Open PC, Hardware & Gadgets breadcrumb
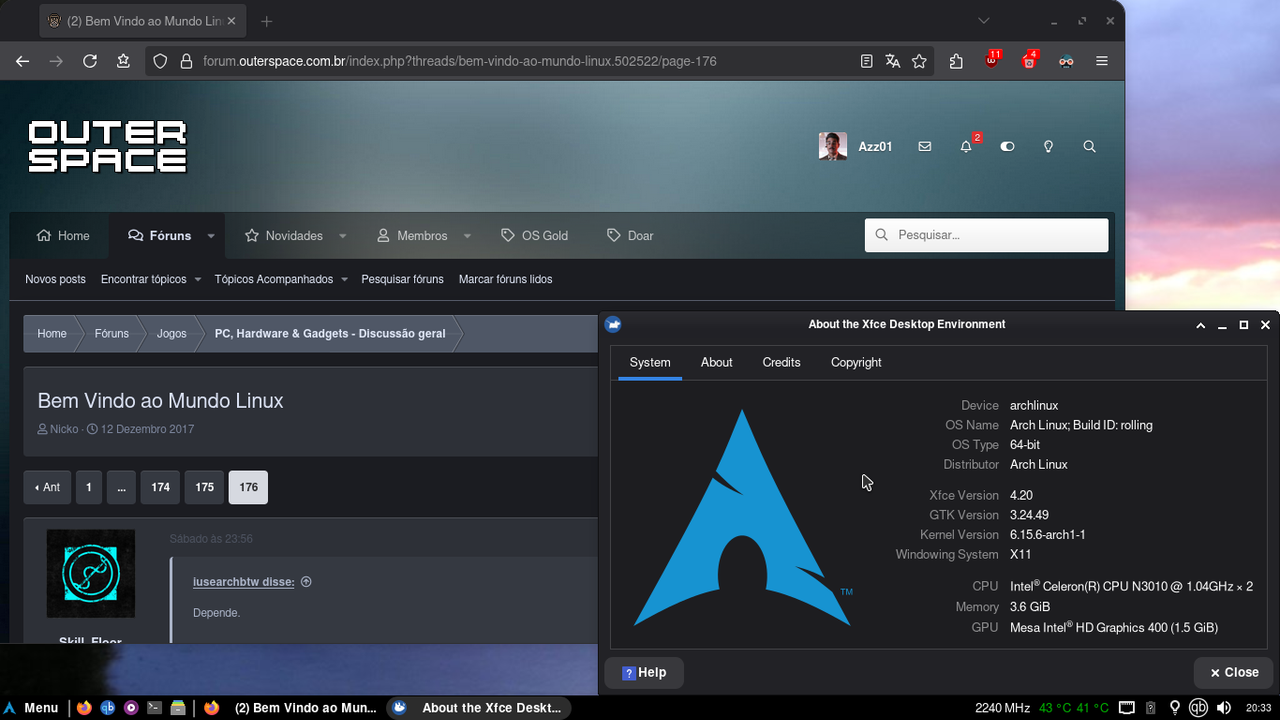The width and height of the screenshot is (1280, 720). pyautogui.click(x=330, y=334)
